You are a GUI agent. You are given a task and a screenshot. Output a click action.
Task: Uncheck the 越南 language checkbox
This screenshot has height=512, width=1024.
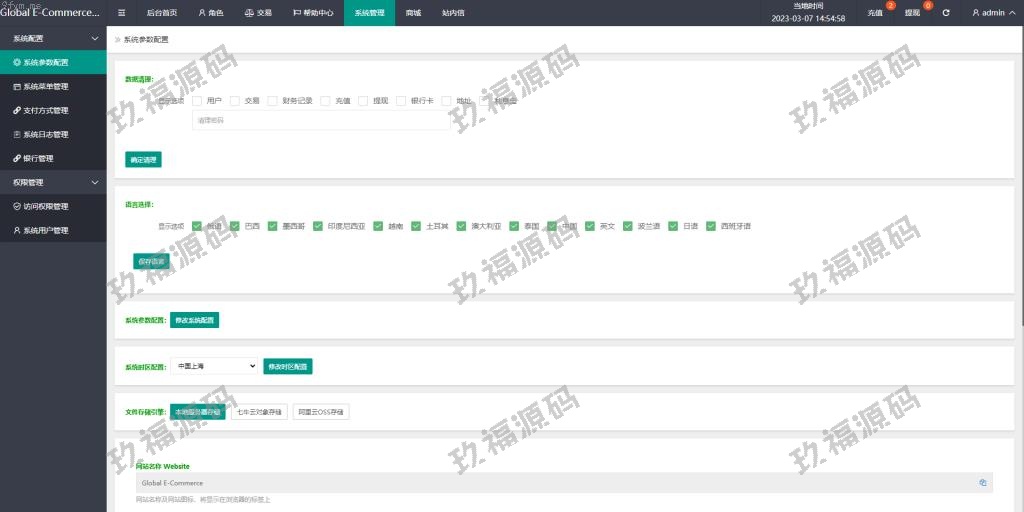[379, 226]
